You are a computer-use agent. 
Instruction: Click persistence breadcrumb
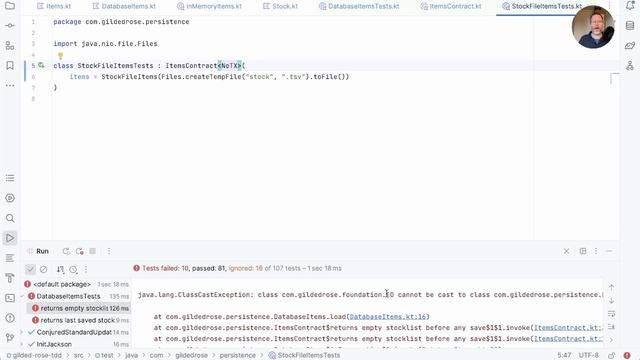[238, 356]
